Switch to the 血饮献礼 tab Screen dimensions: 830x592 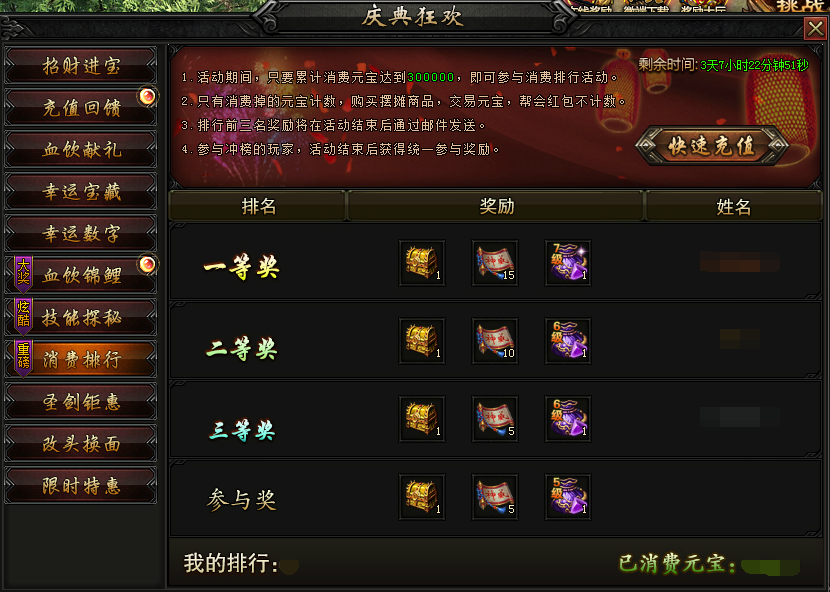(x=81, y=149)
